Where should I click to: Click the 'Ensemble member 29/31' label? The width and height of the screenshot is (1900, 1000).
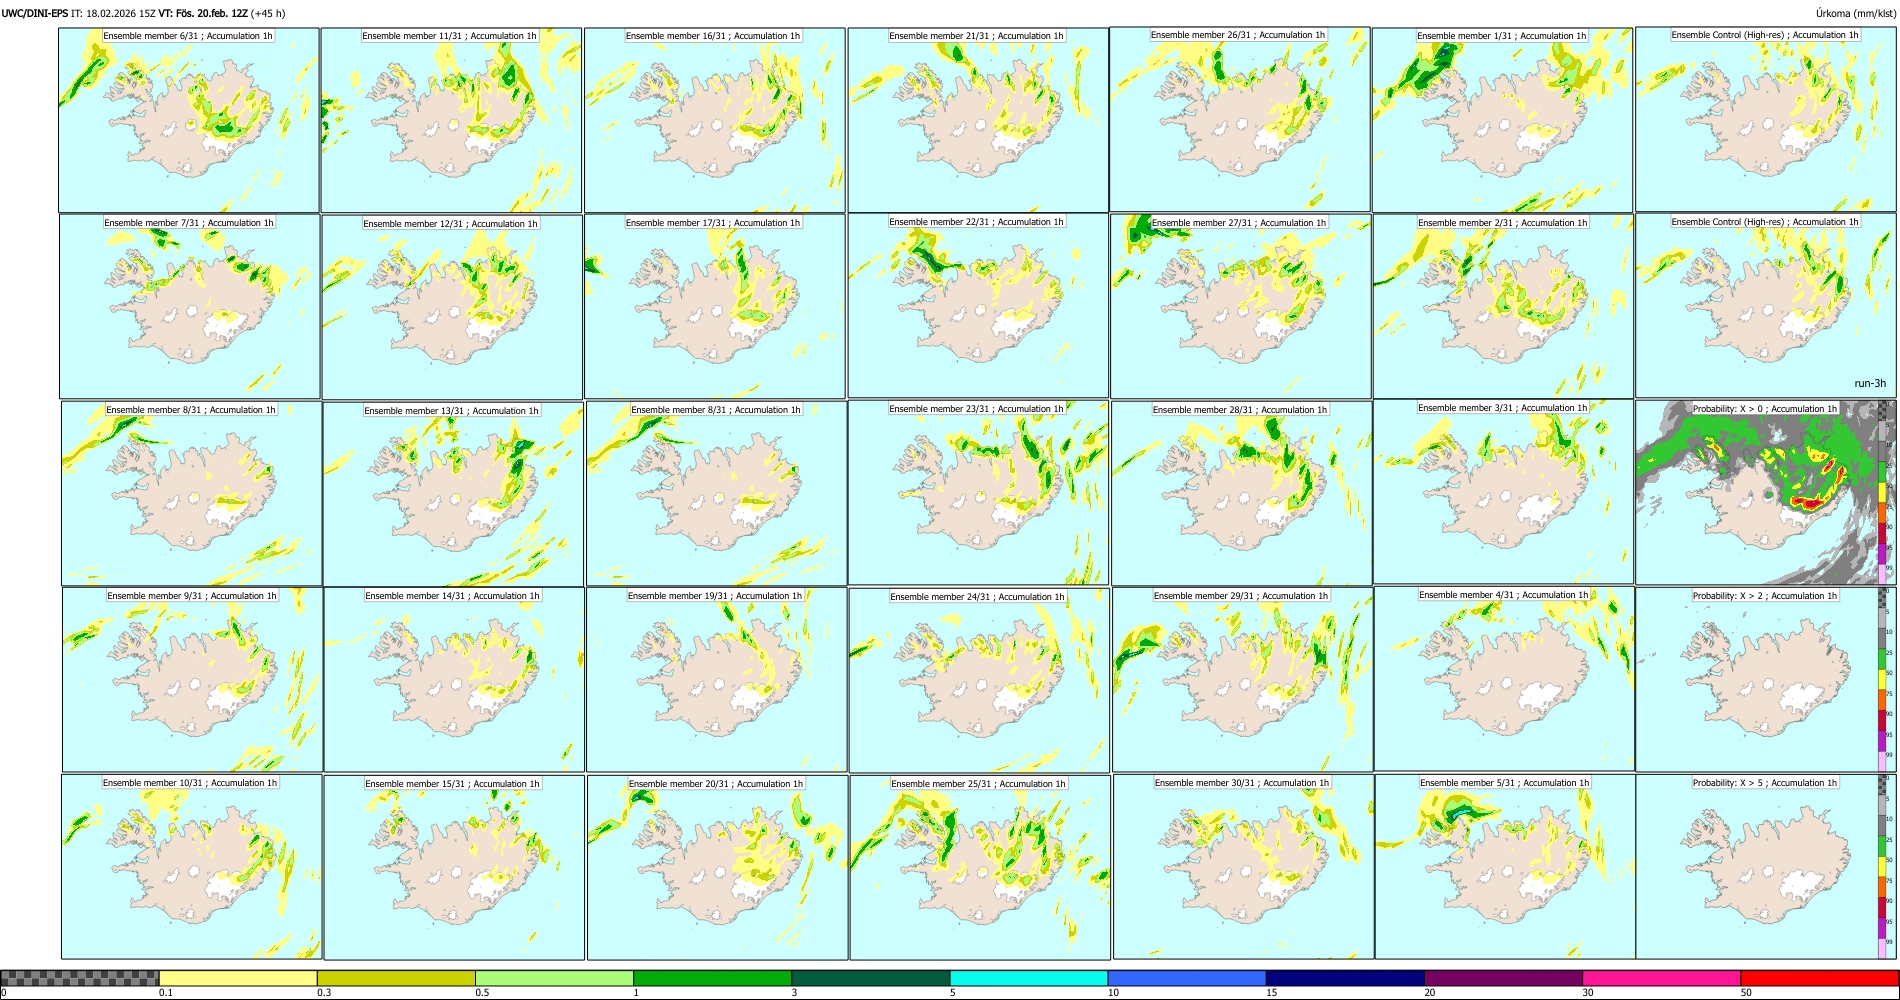point(1241,596)
